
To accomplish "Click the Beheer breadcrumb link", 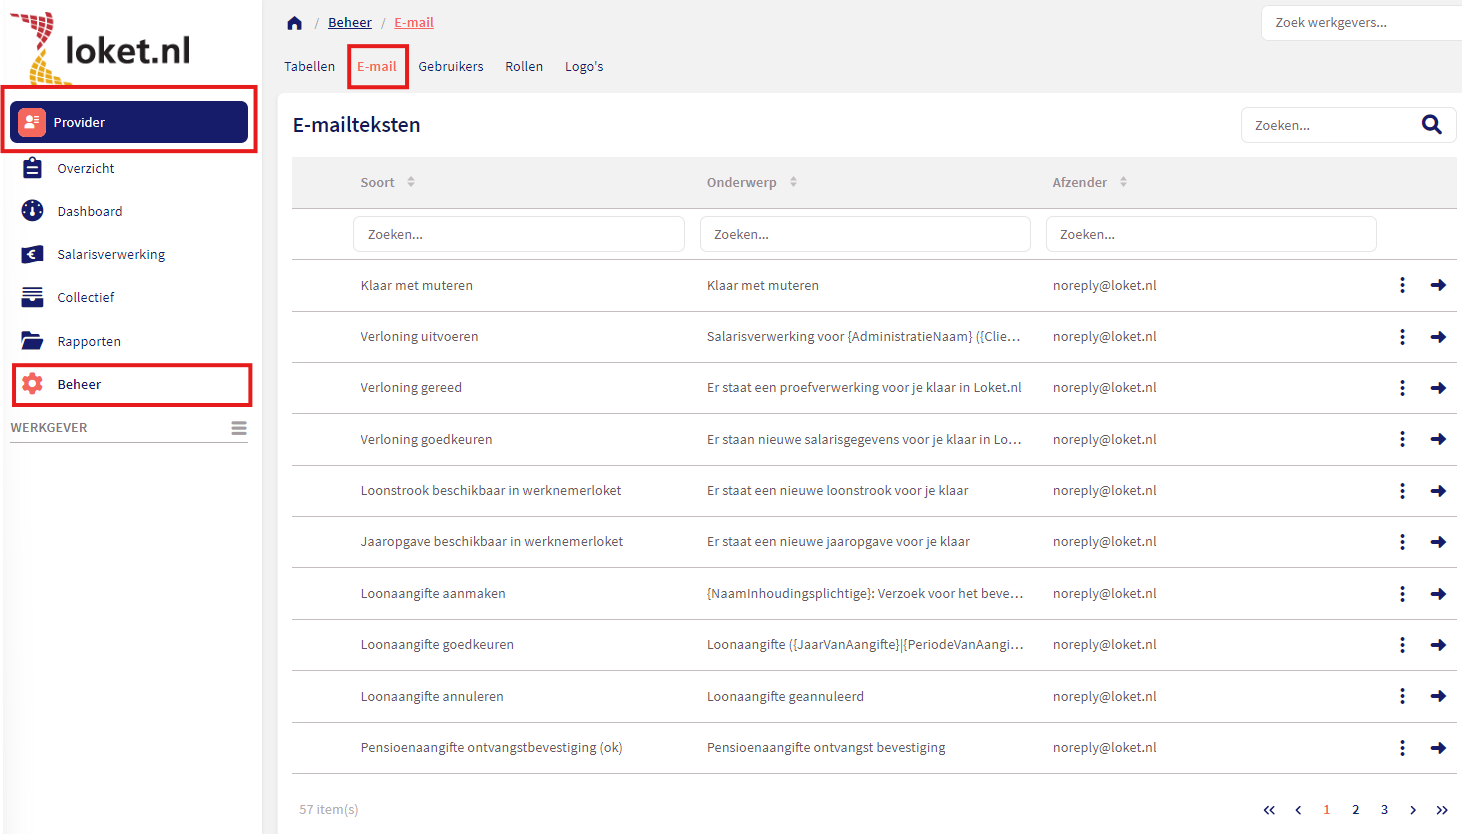I will [x=349, y=23].
